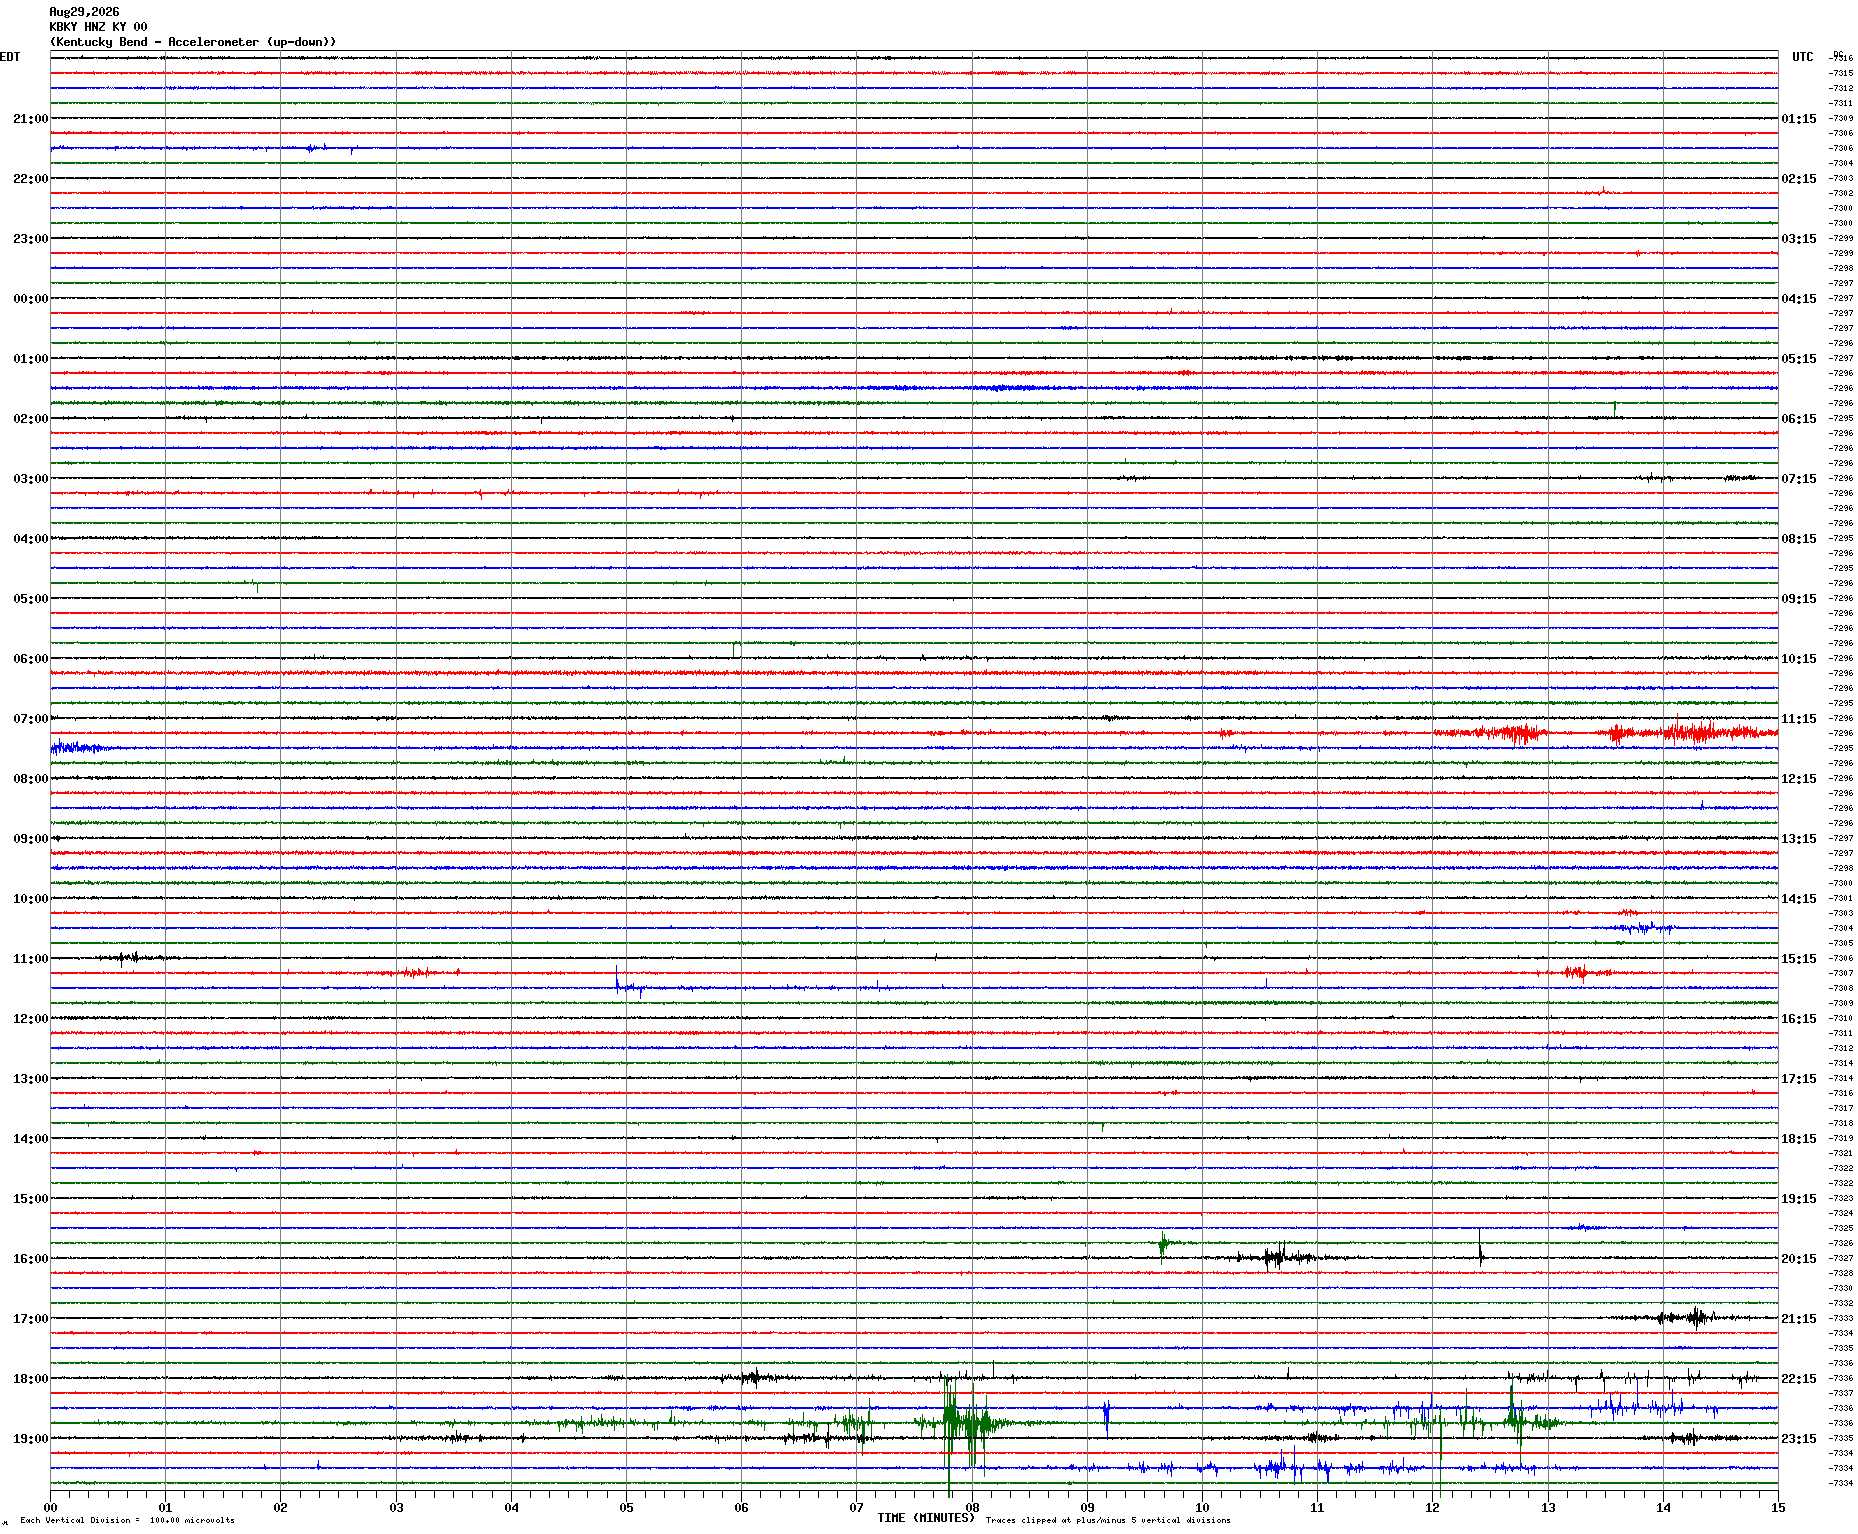Select the EDT timezone label
This screenshot has height=1534, width=1858.
(10, 57)
